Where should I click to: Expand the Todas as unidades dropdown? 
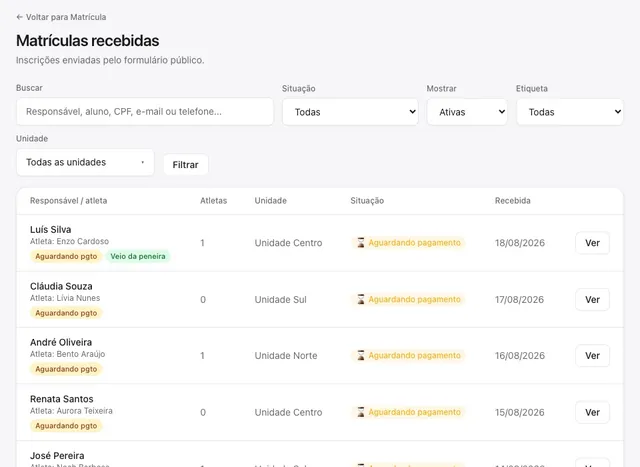(x=85, y=162)
